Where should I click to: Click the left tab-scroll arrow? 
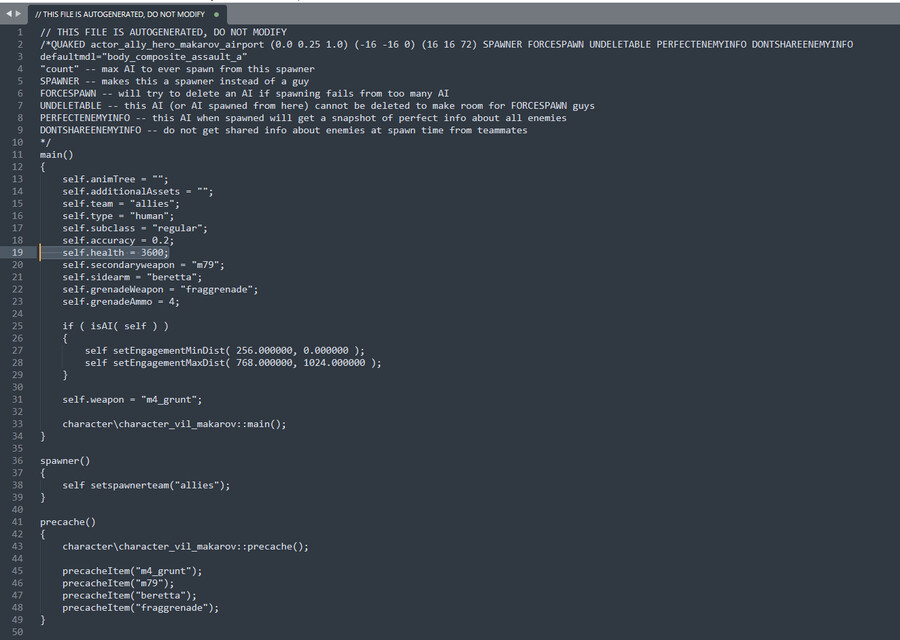(x=9, y=14)
